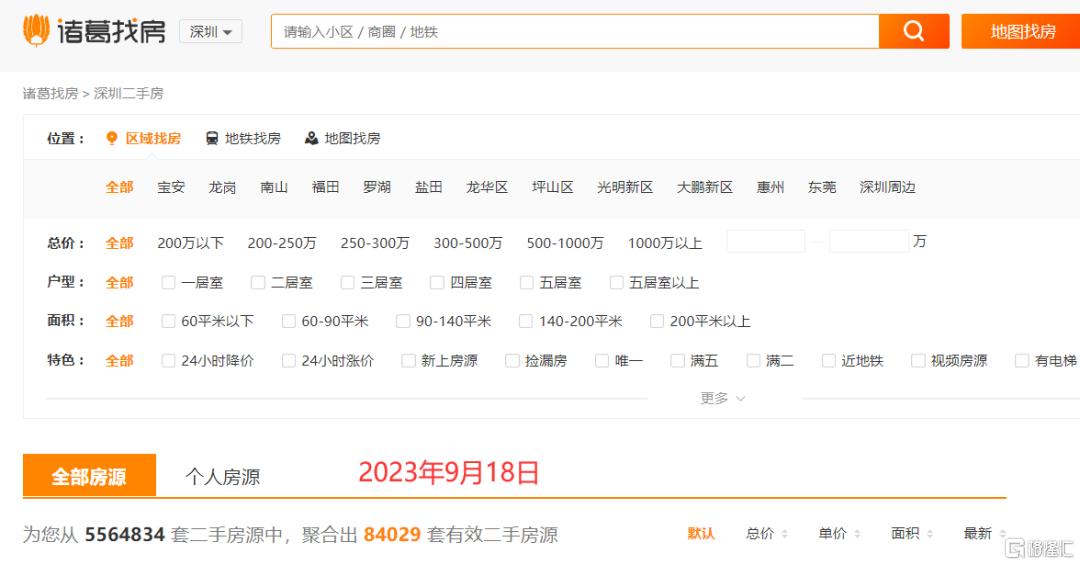Select 地铁找房 location mode
Screen dimensions: 1080x565
253,138
